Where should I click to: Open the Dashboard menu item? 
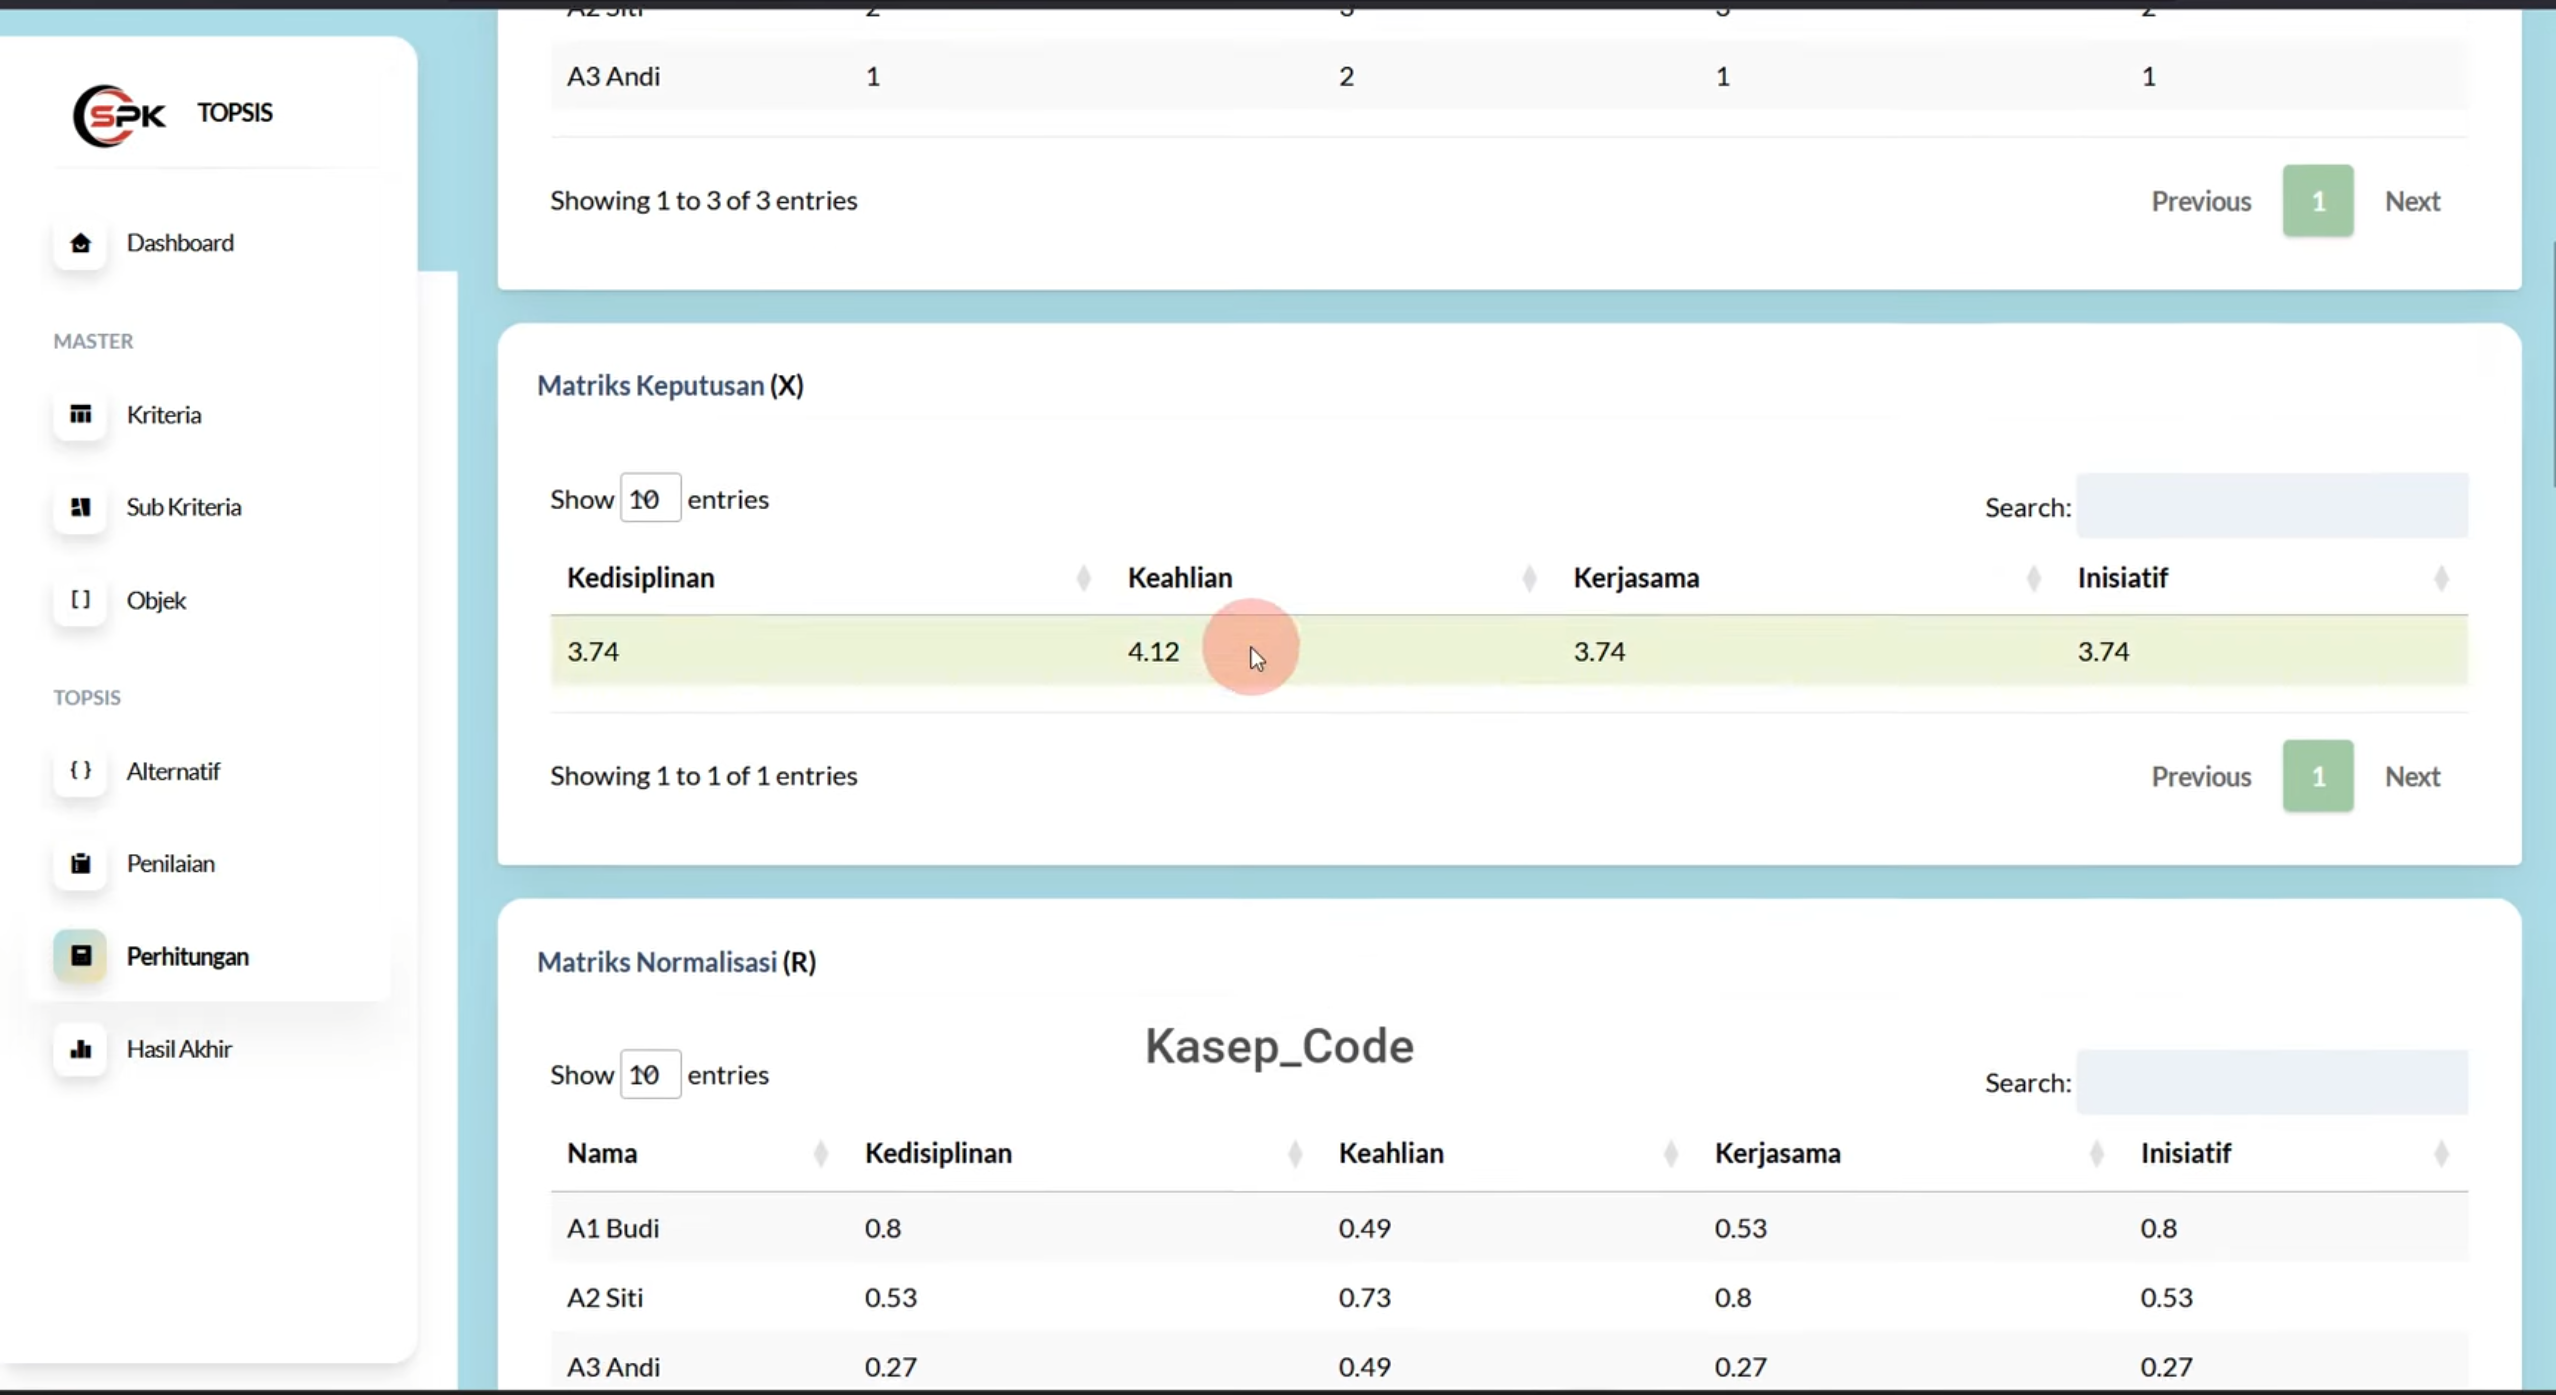tap(180, 243)
